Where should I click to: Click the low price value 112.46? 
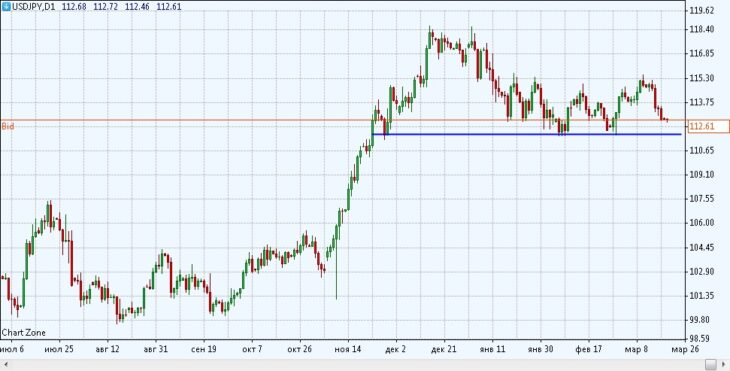137,7
